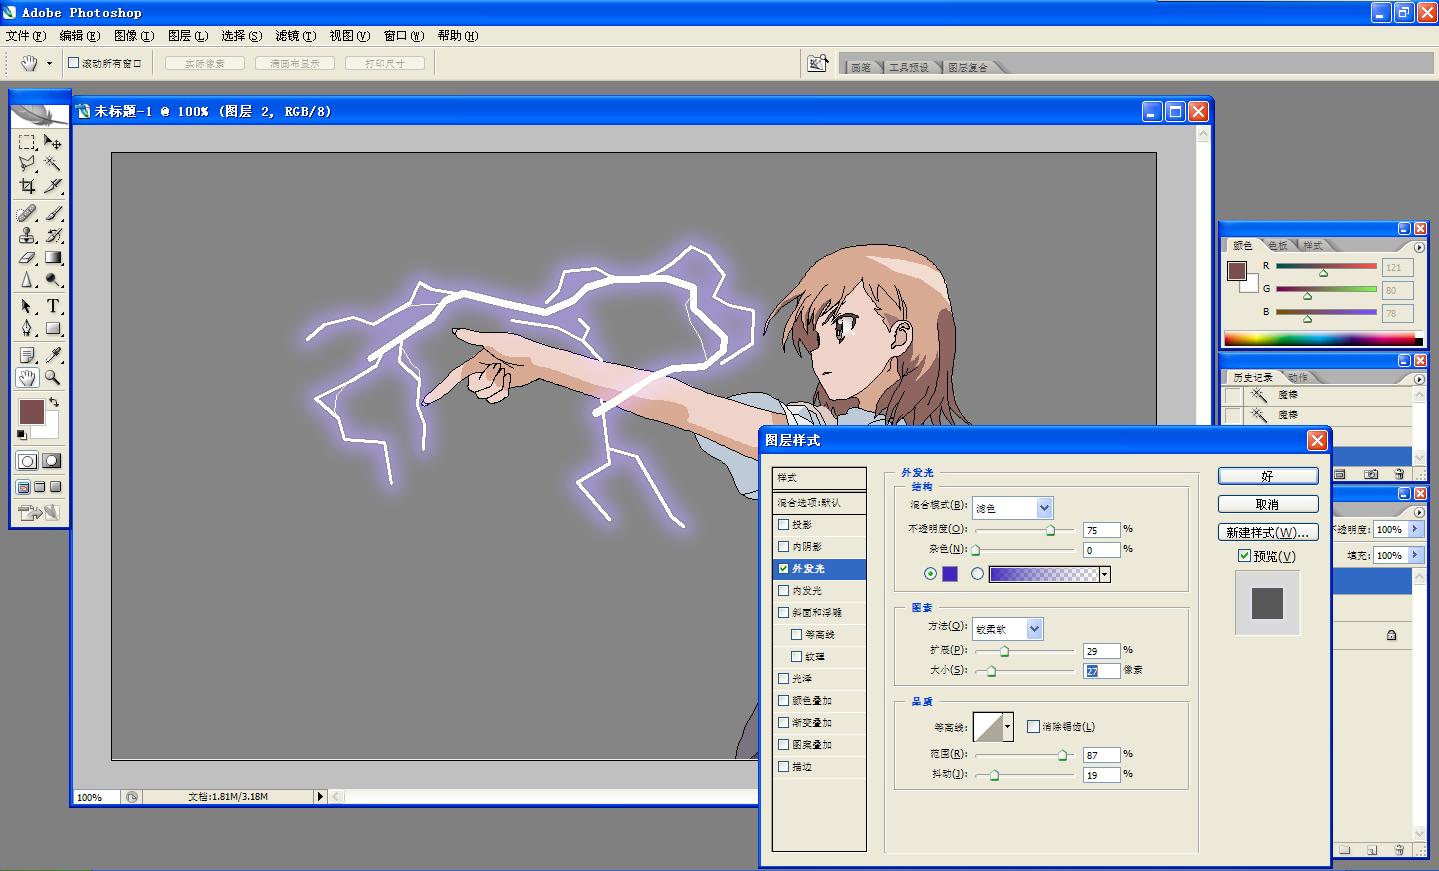Click the Clone Stamp tool

tap(27, 235)
